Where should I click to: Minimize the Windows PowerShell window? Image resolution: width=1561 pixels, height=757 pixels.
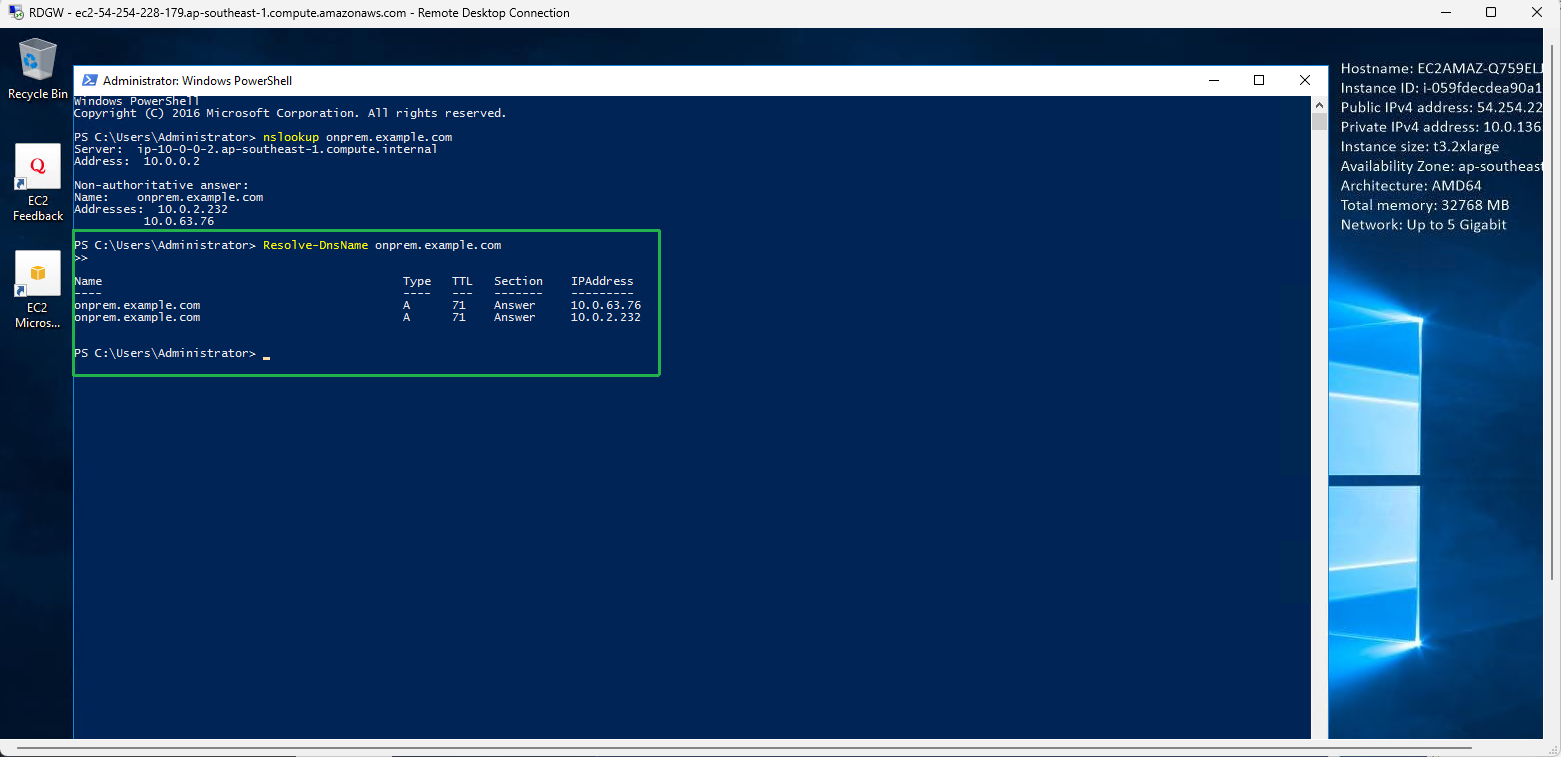coord(1213,81)
